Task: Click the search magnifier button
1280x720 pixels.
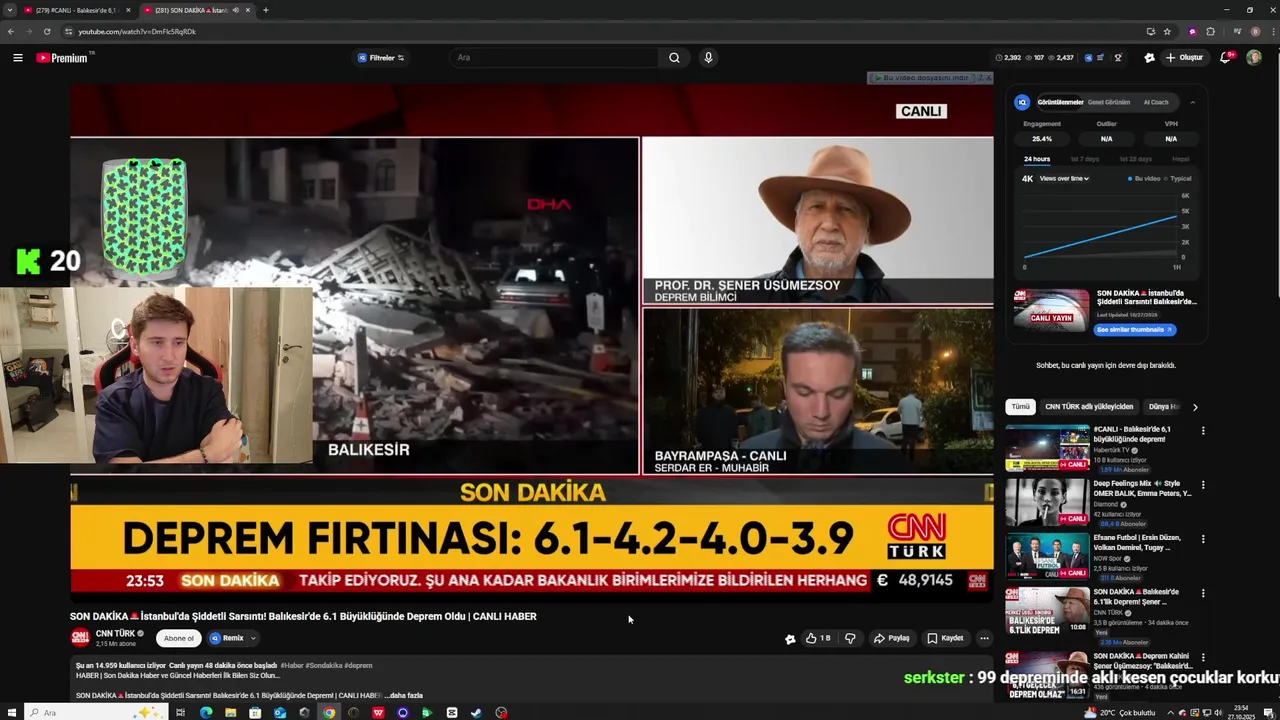Action: pos(674,58)
